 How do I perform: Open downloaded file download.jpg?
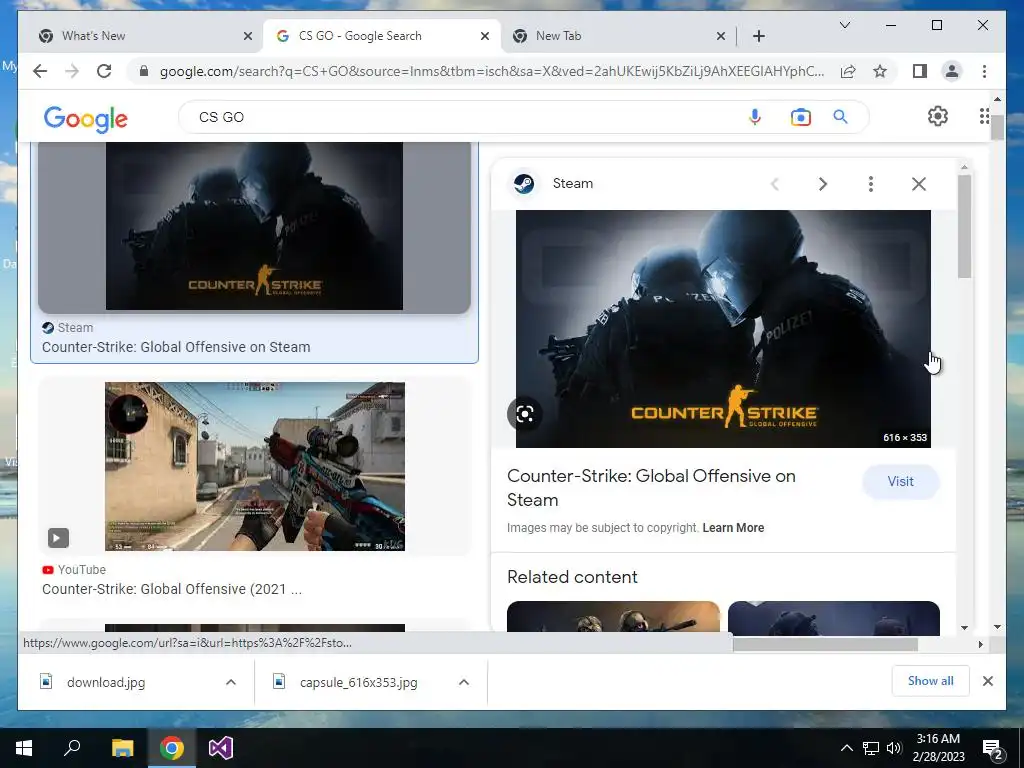(x=106, y=682)
